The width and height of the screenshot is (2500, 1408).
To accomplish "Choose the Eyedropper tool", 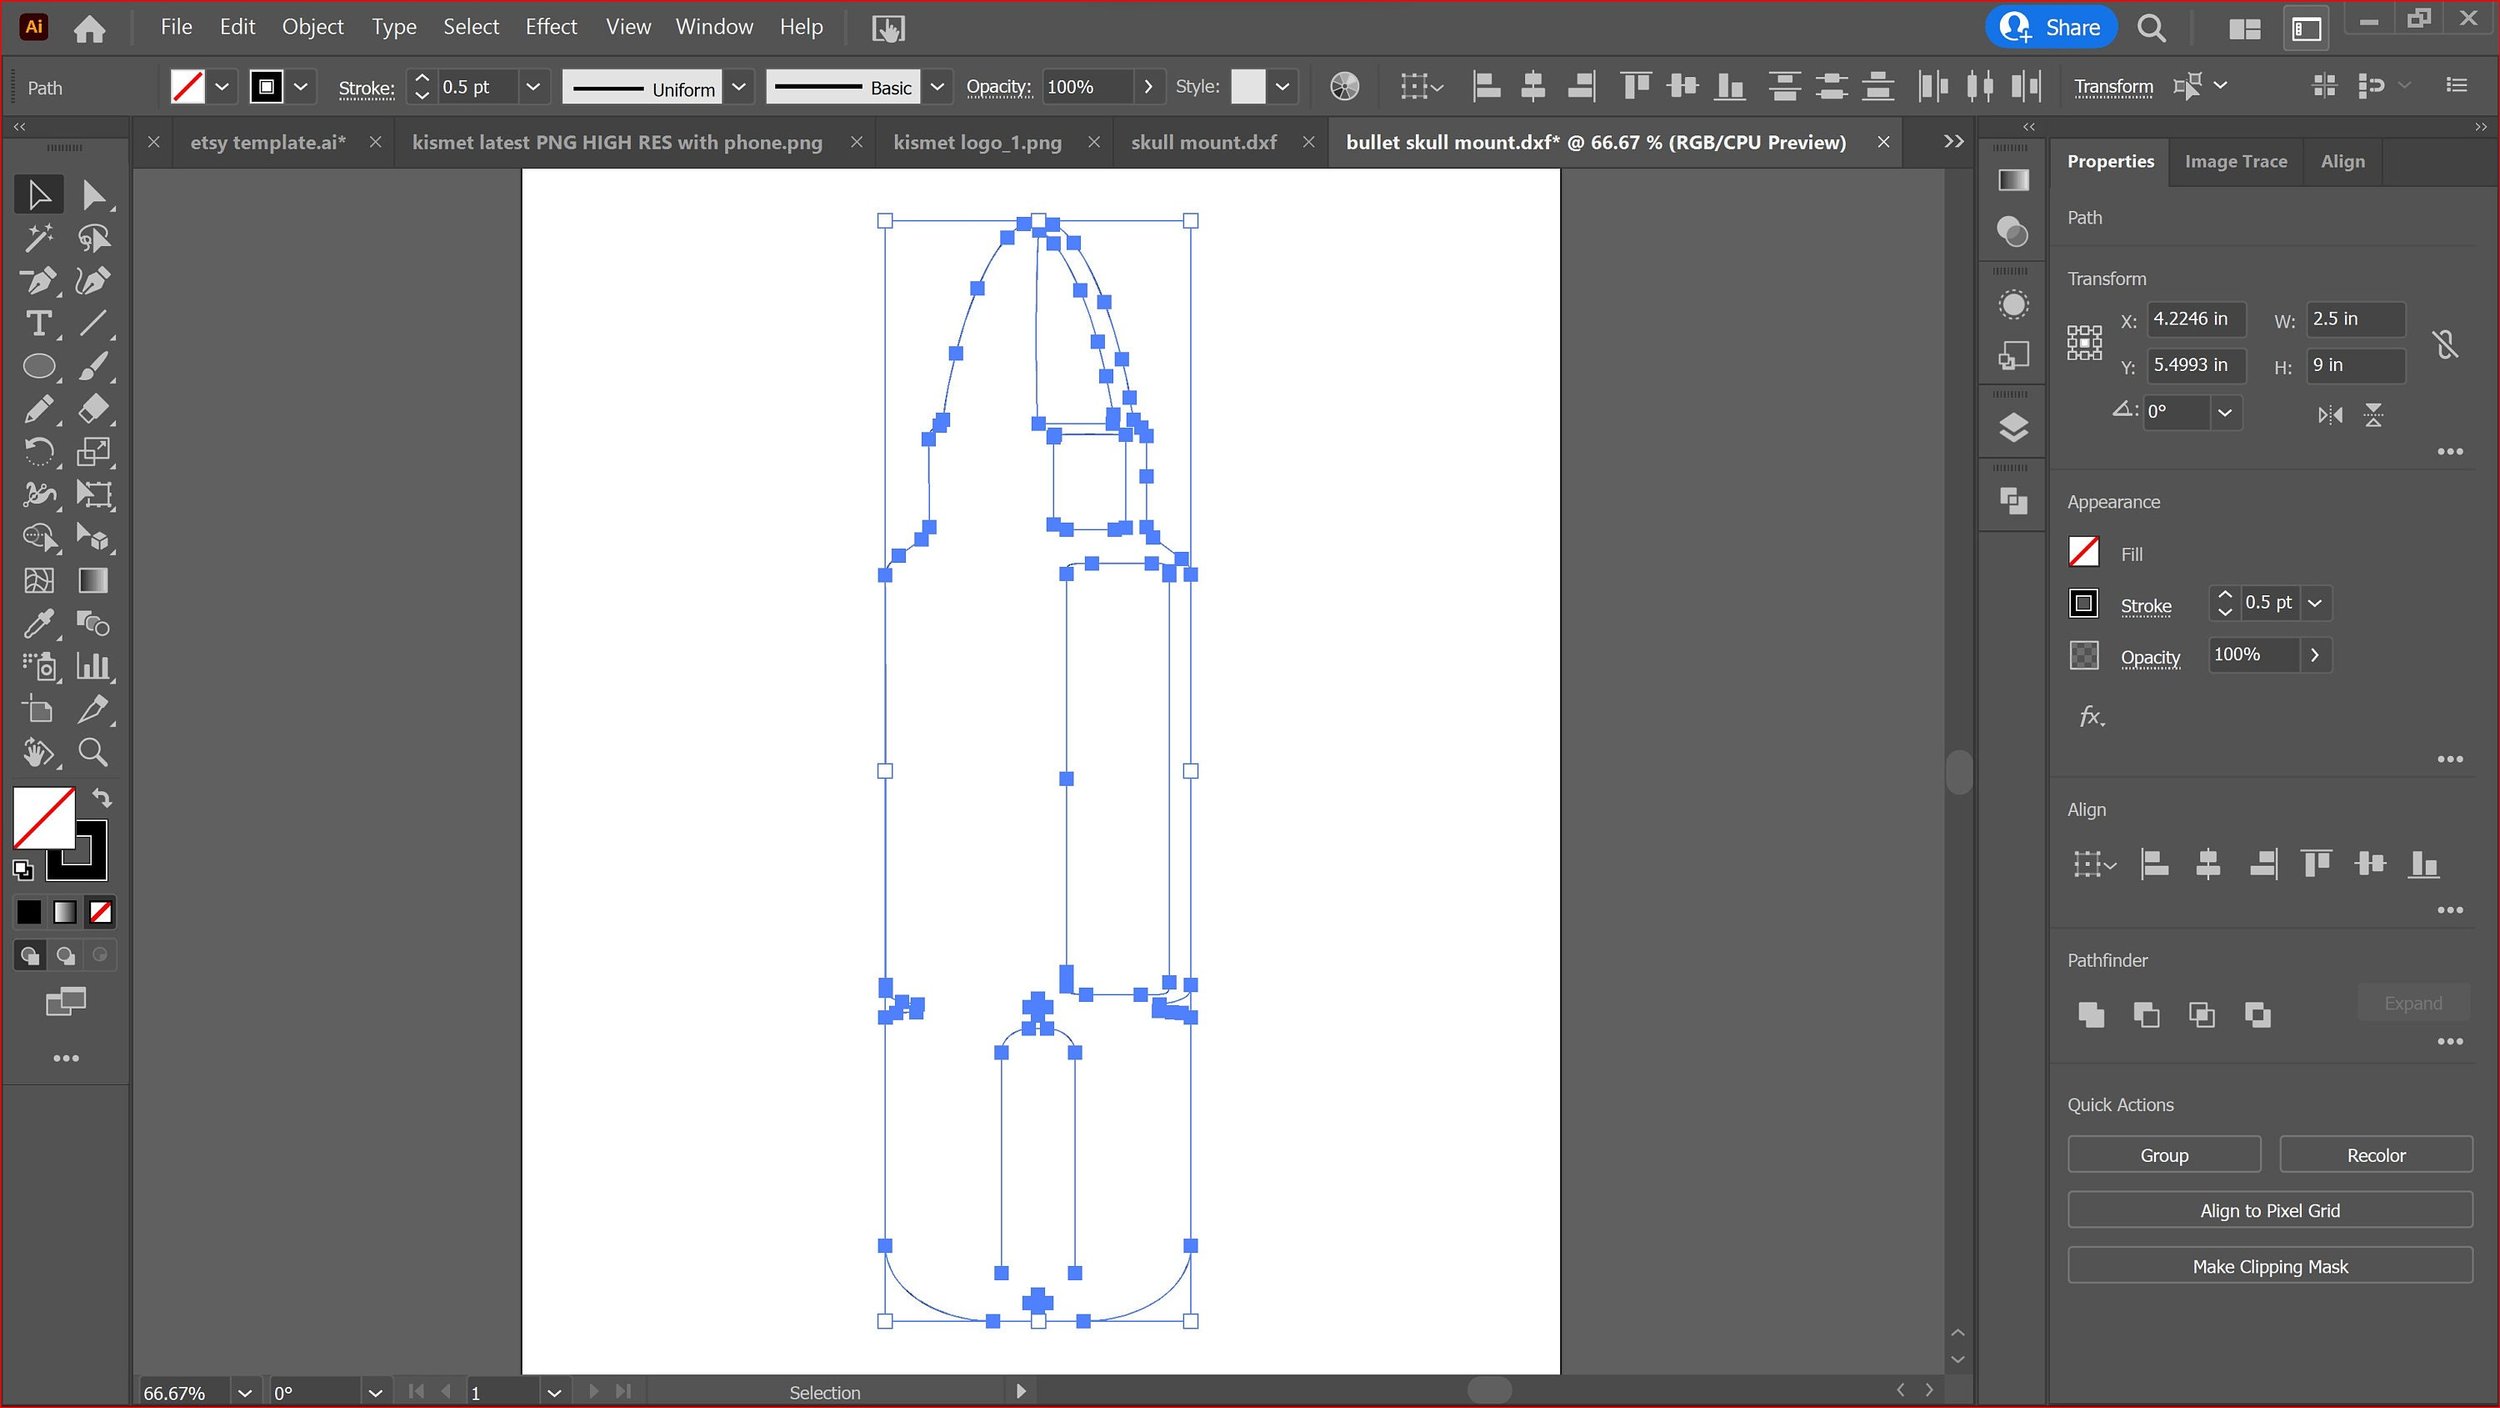I will [x=38, y=624].
